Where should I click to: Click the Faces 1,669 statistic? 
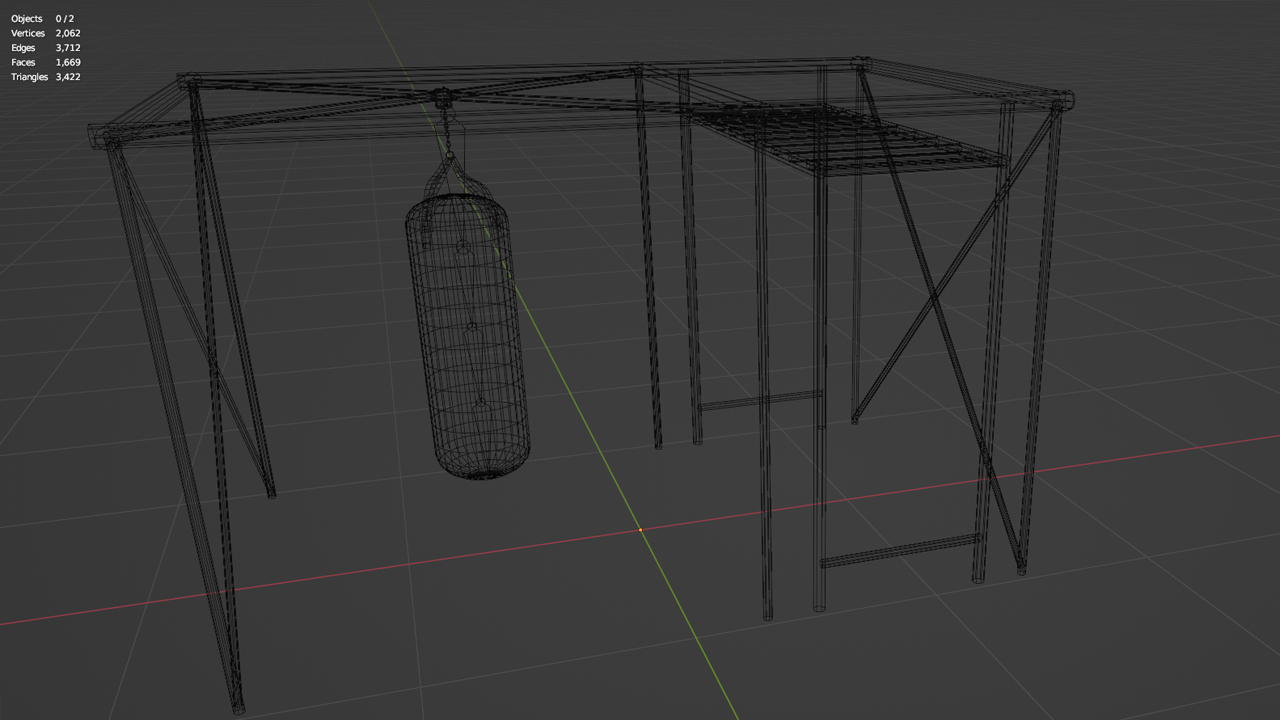pos(46,62)
